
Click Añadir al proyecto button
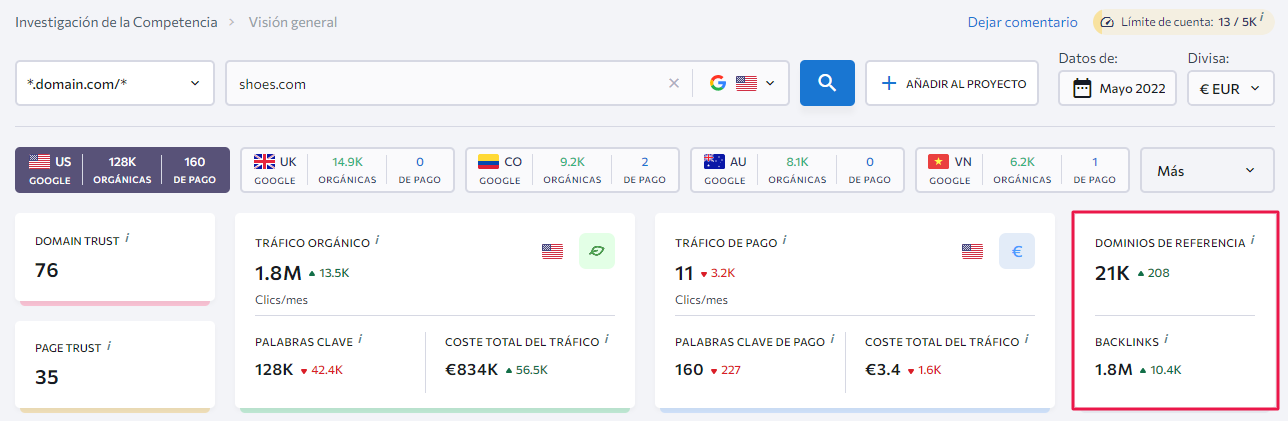click(953, 84)
